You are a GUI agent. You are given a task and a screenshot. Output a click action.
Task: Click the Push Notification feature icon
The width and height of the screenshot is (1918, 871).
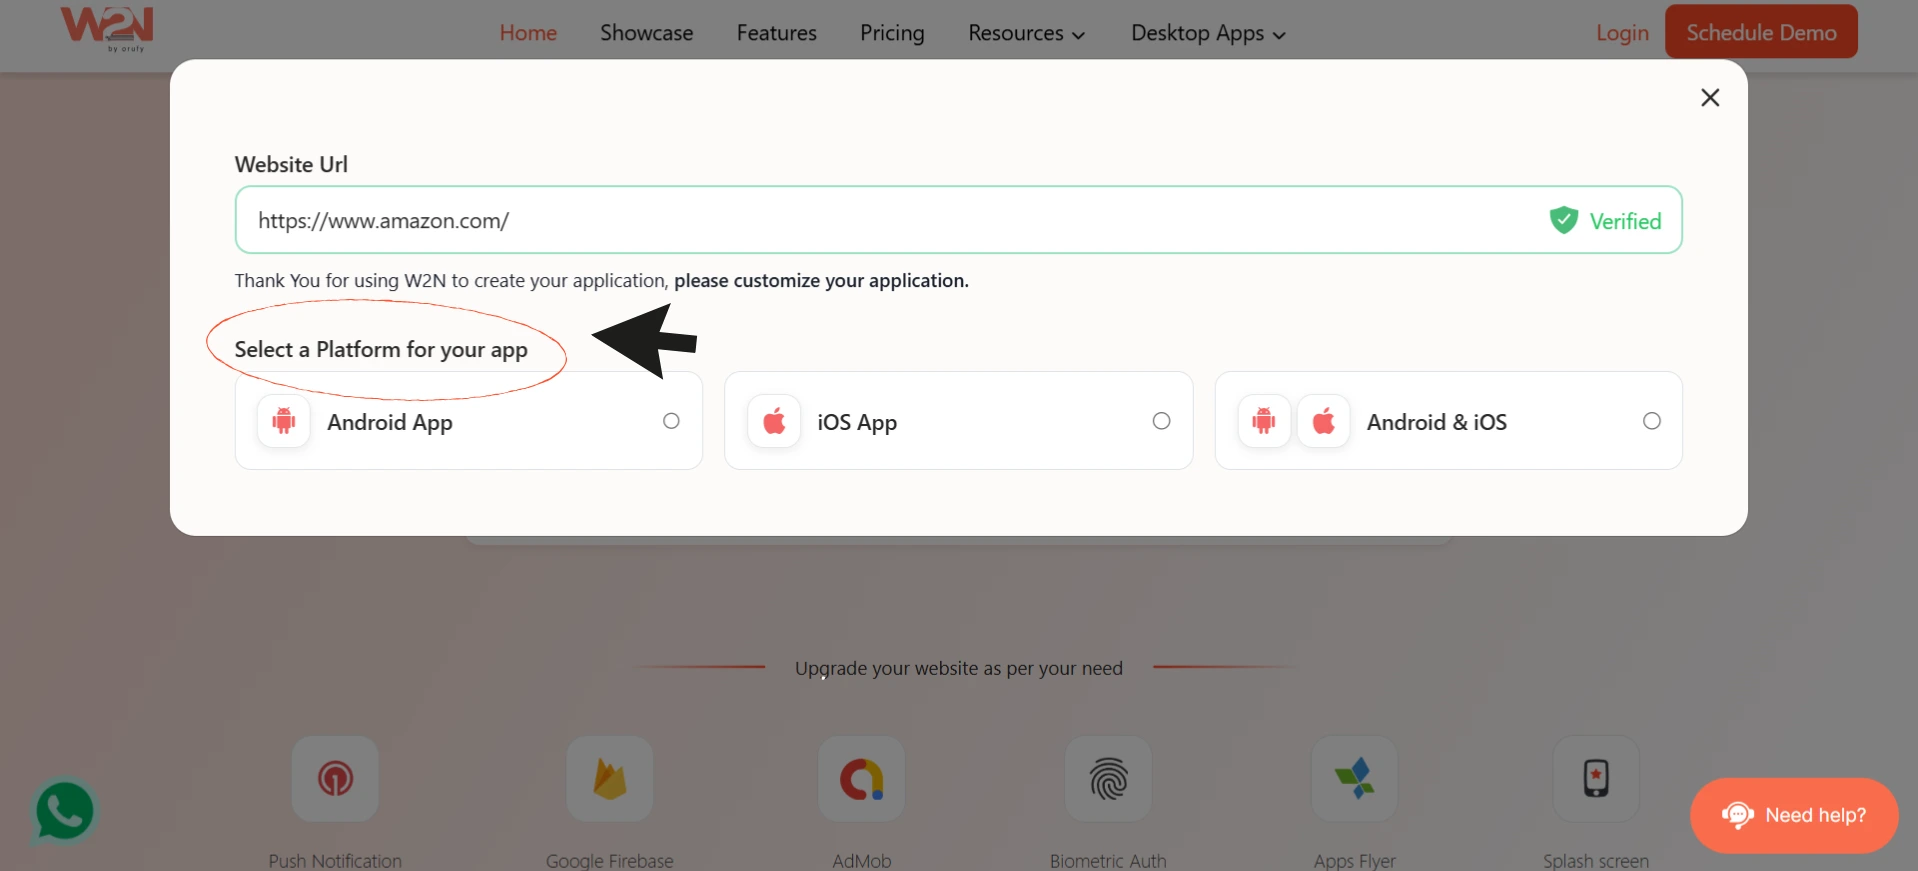click(335, 779)
